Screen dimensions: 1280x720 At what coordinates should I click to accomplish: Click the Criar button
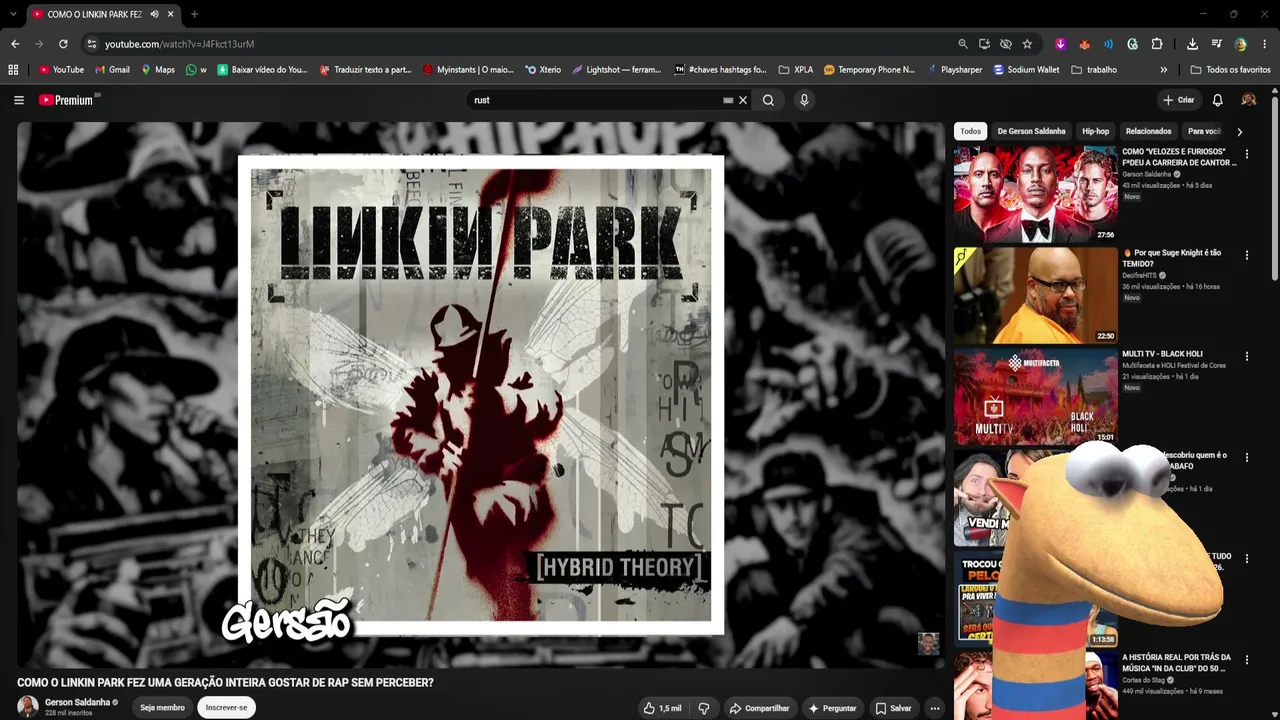[x=1179, y=100]
